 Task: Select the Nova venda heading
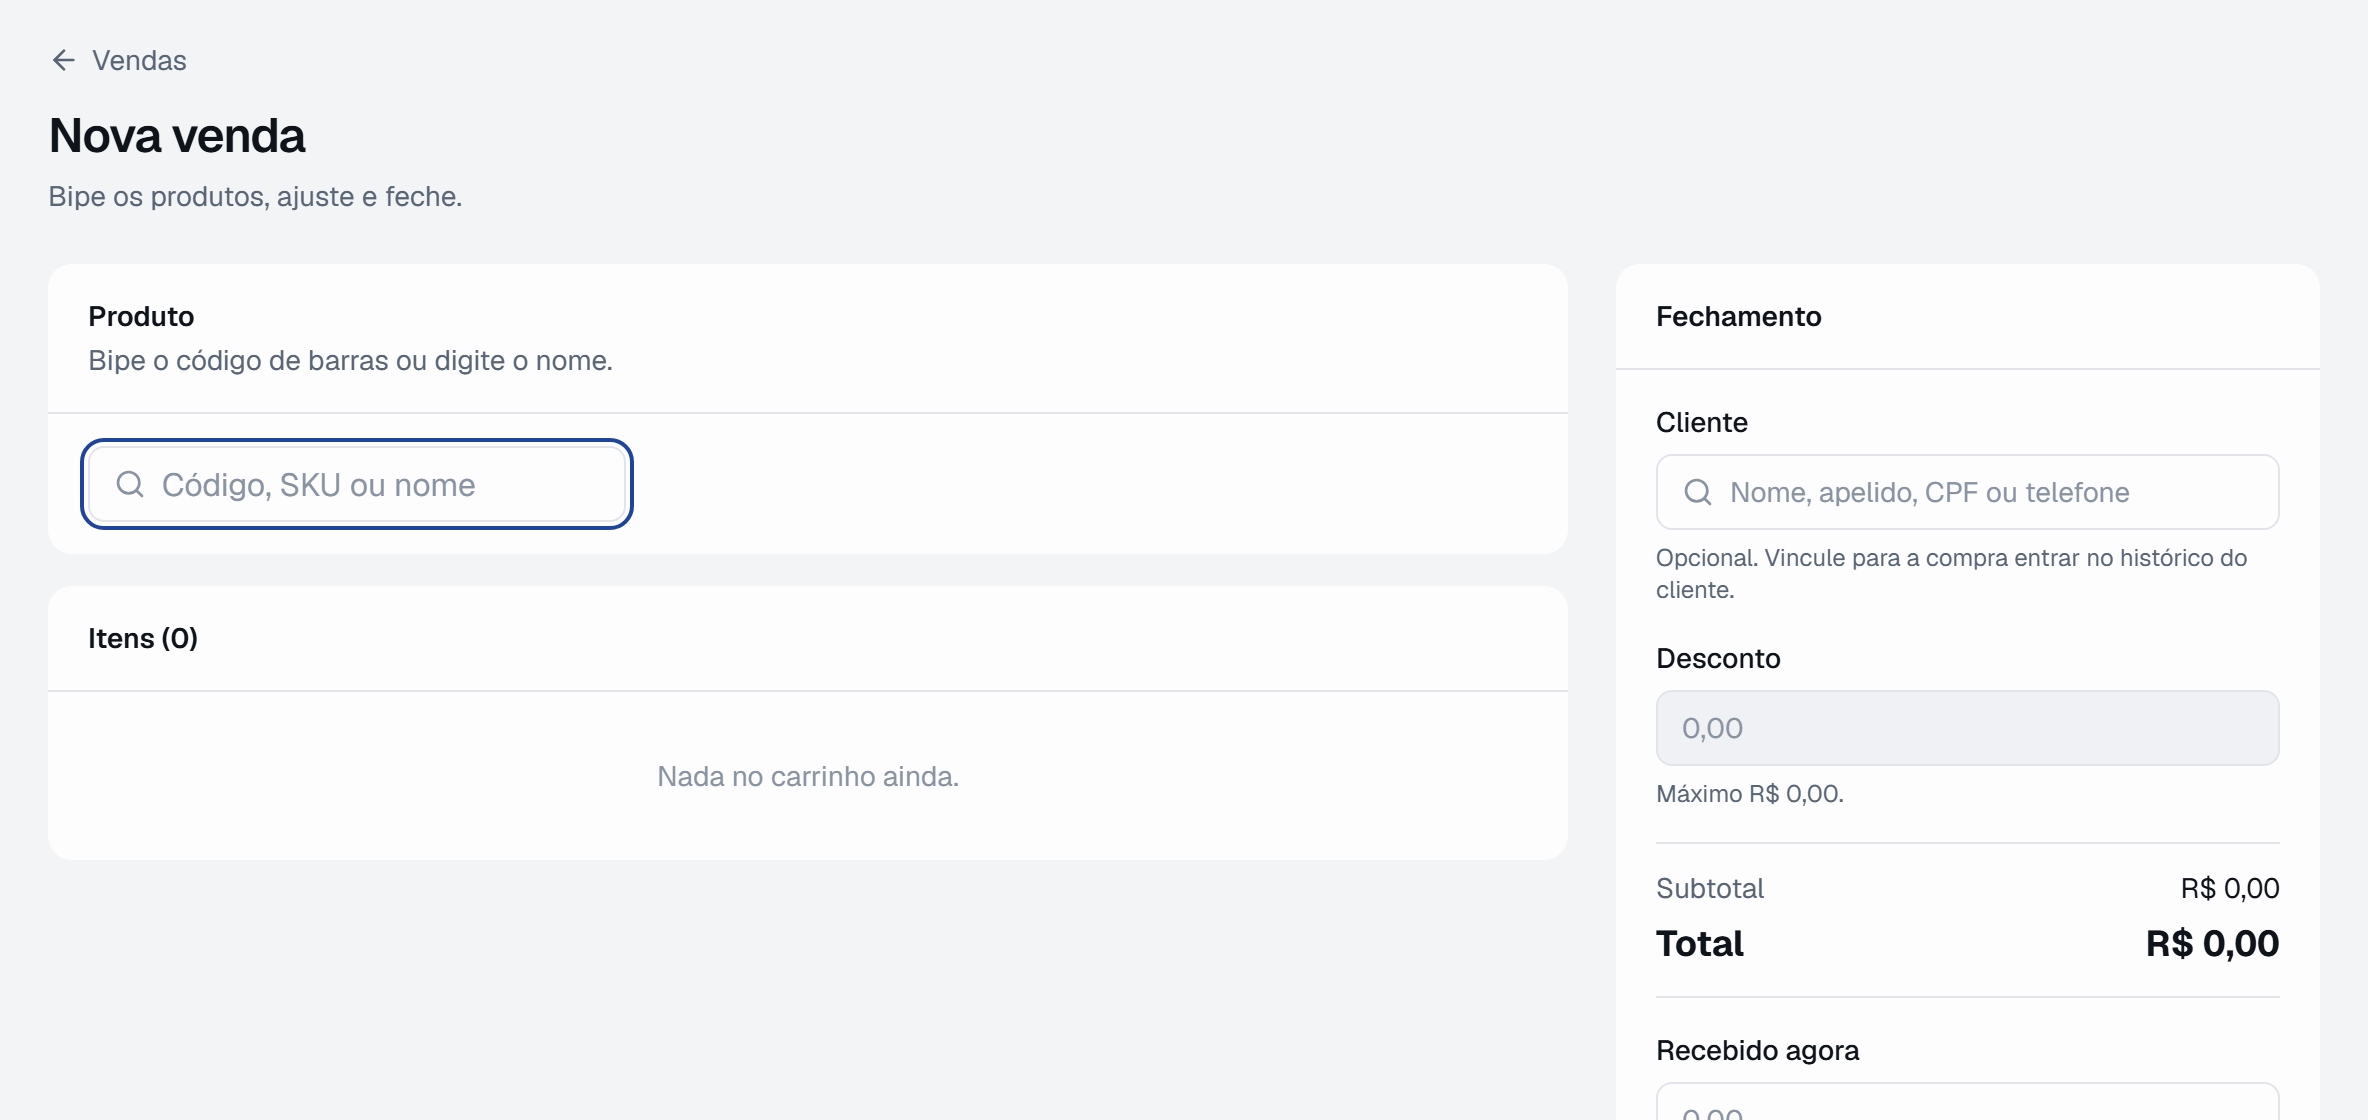pyautogui.click(x=177, y=136)
